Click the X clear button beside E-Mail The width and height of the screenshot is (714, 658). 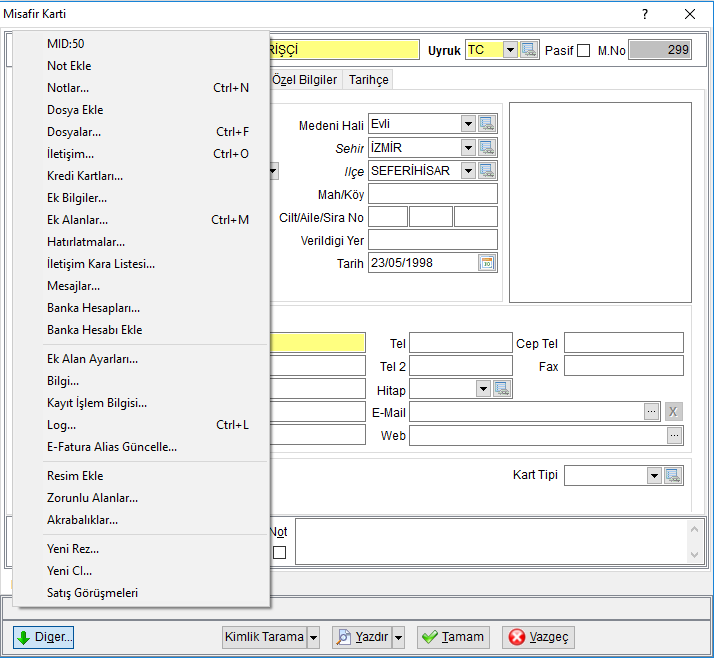click(673, 412)
